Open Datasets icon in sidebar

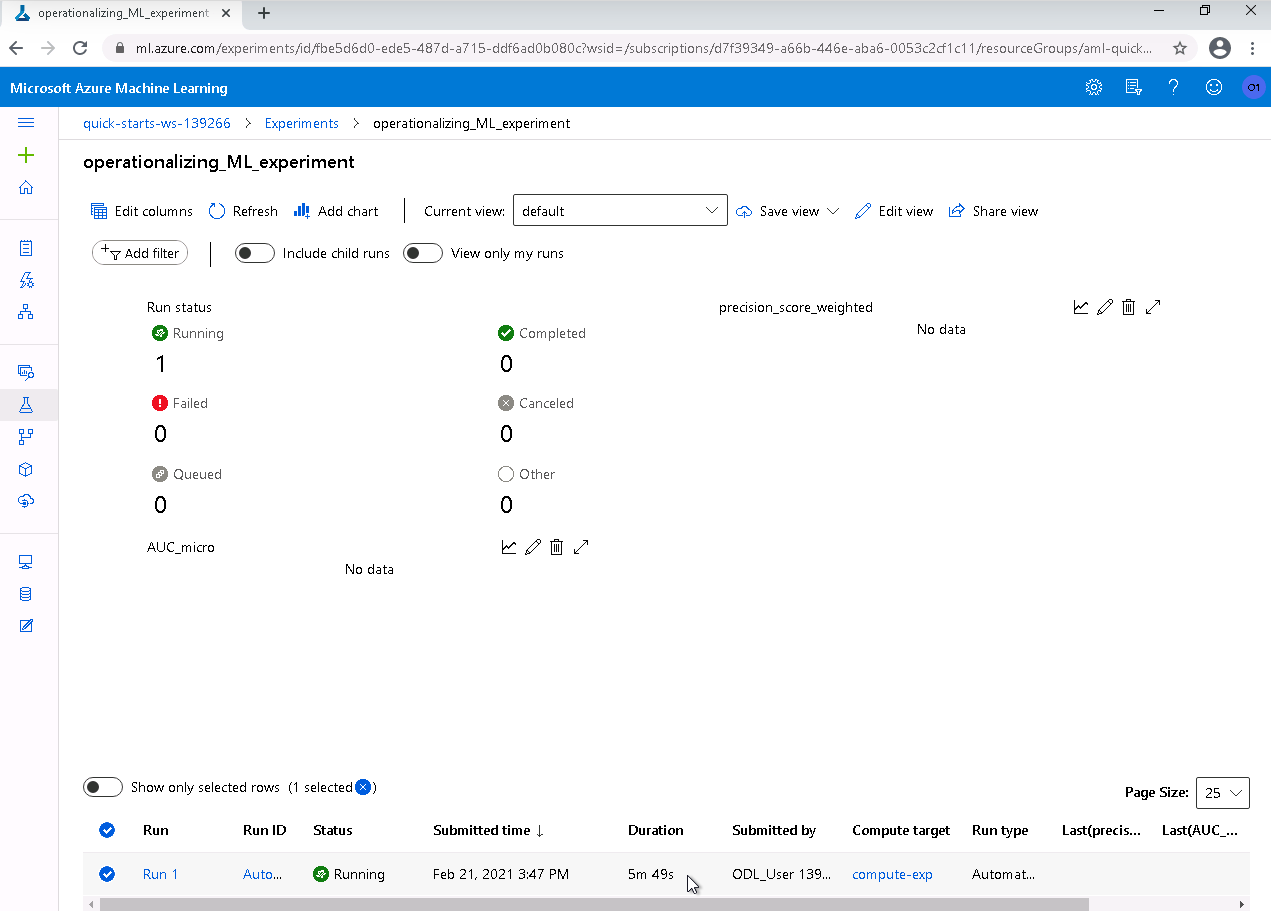tap(26, 373)
